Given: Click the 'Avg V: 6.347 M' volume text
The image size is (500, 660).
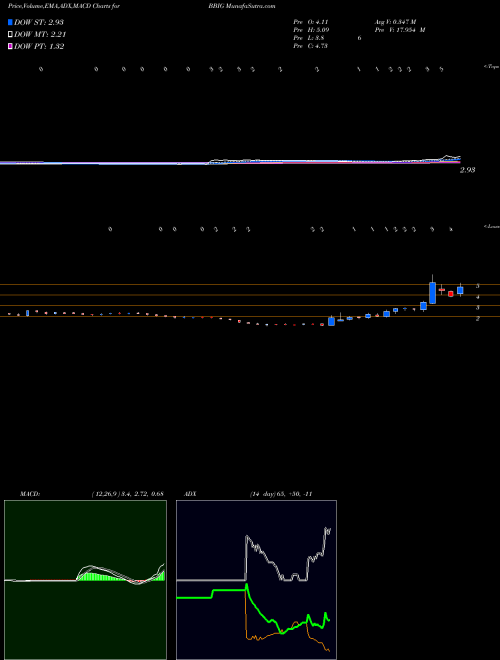Looking at the screenshot, I should [x=395, y=21].
